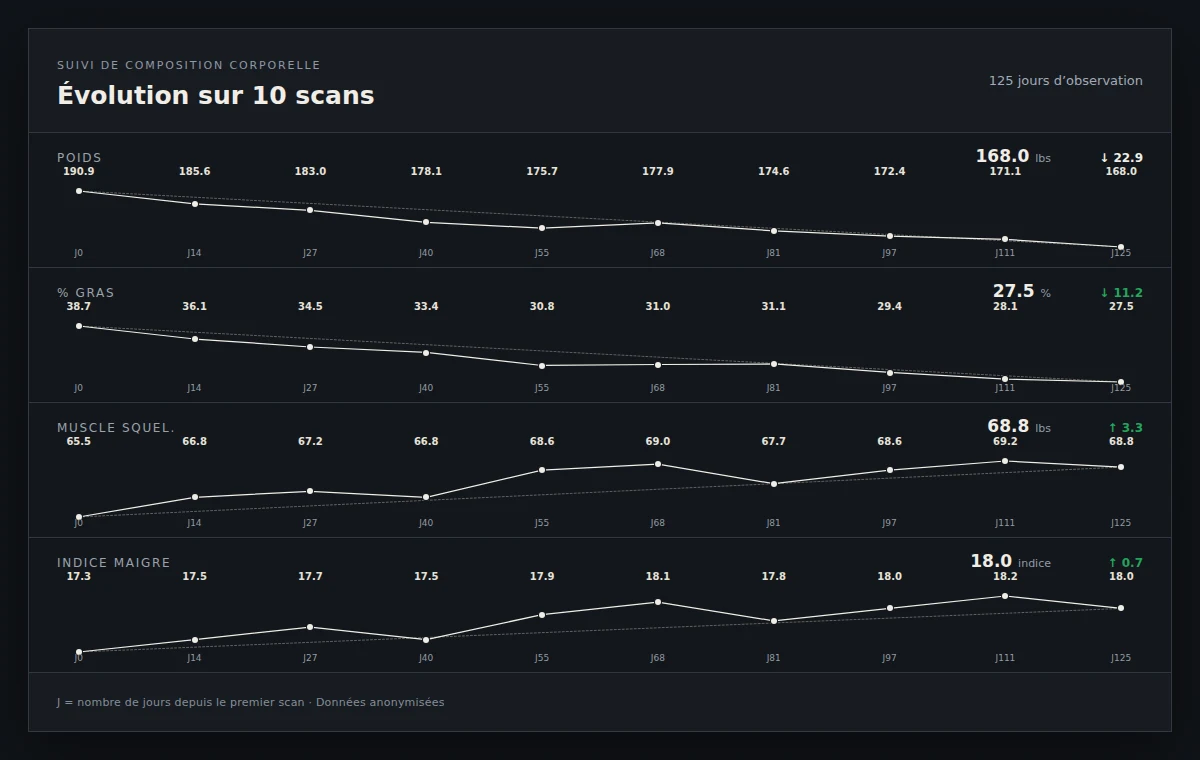
Task: Click the 190.9 value label in POIDS row
Action: click(x=79, y=172)
